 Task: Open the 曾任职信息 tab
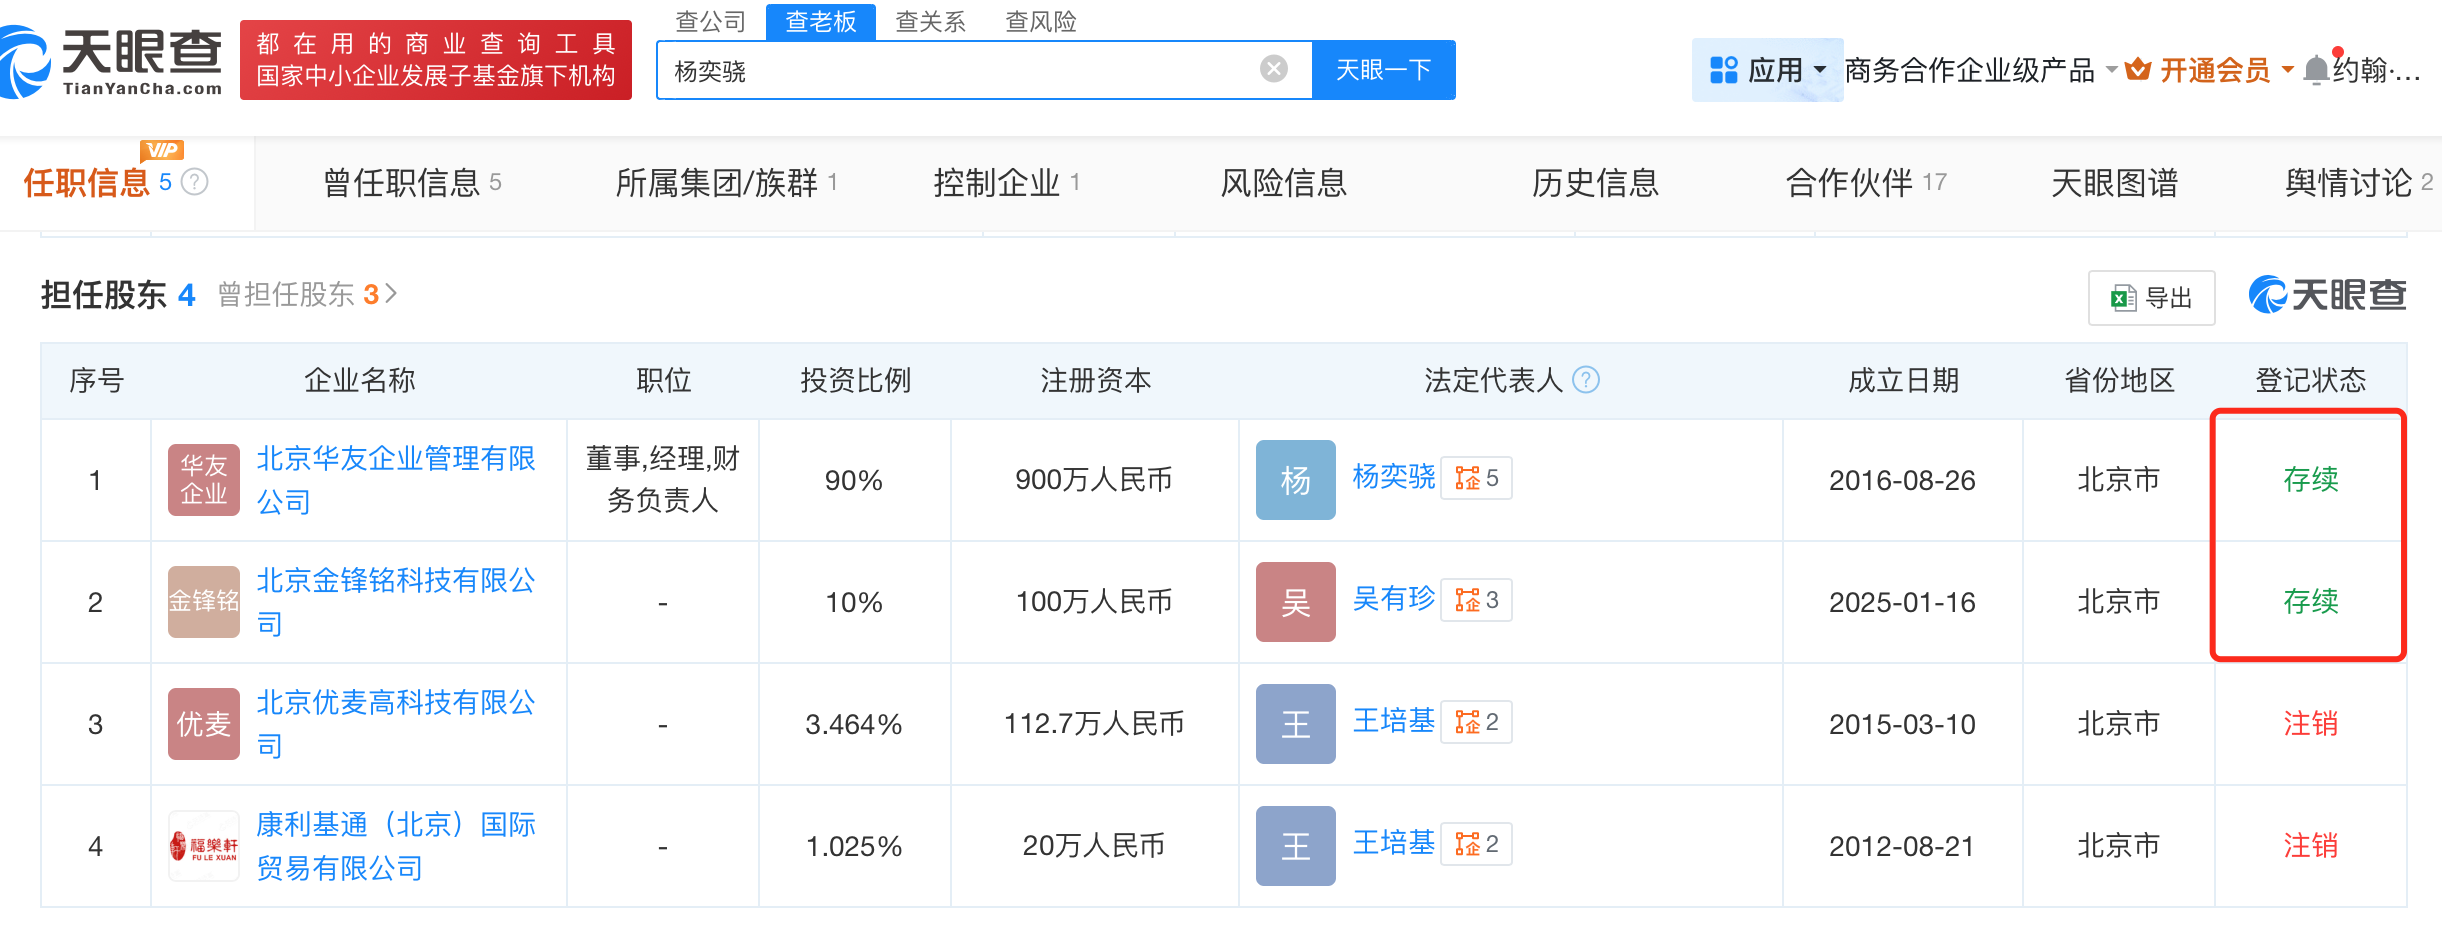(412, 183)
